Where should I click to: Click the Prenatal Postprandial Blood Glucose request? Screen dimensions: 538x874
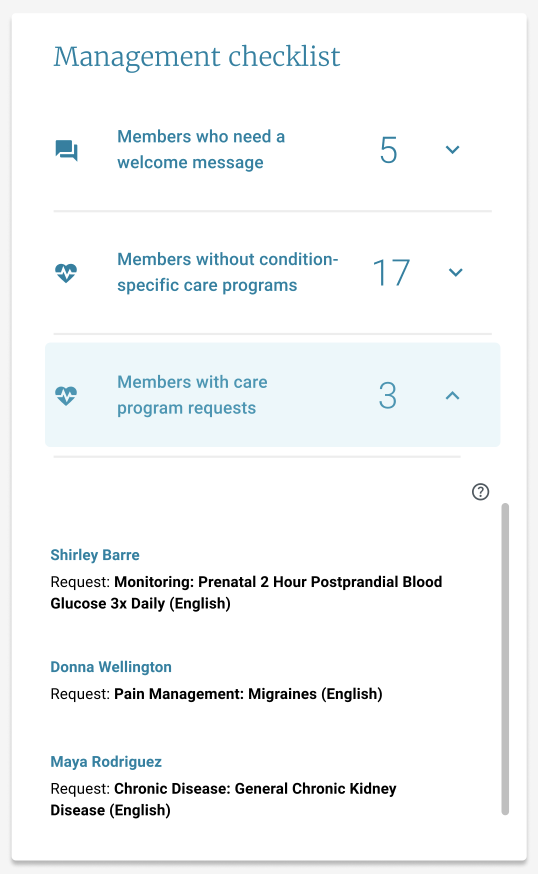(246, 593)
